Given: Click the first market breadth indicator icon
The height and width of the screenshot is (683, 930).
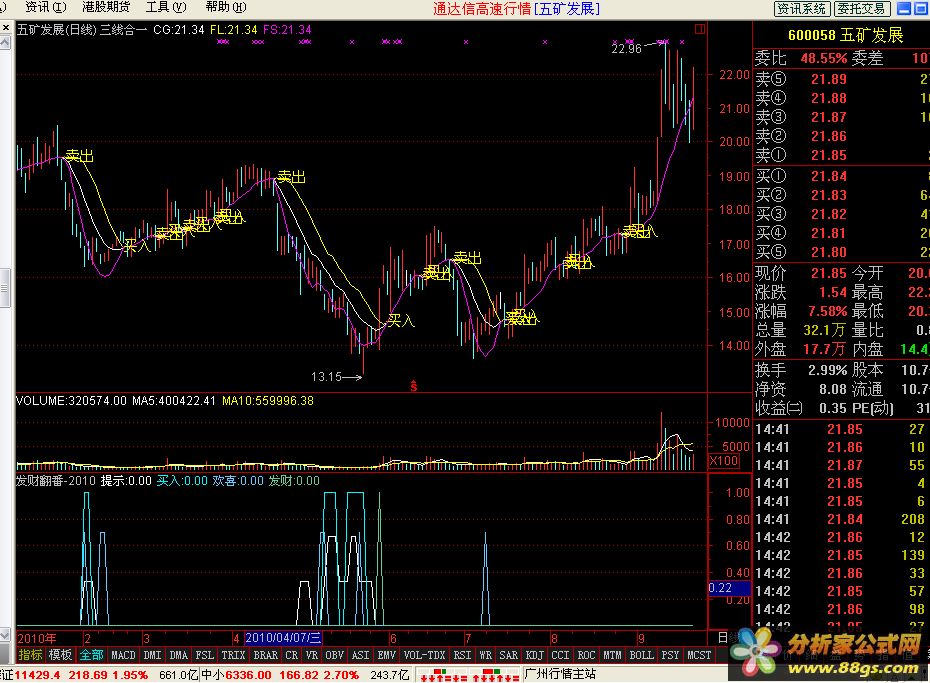Looking at the screenshot, I should tap(442, 675).
